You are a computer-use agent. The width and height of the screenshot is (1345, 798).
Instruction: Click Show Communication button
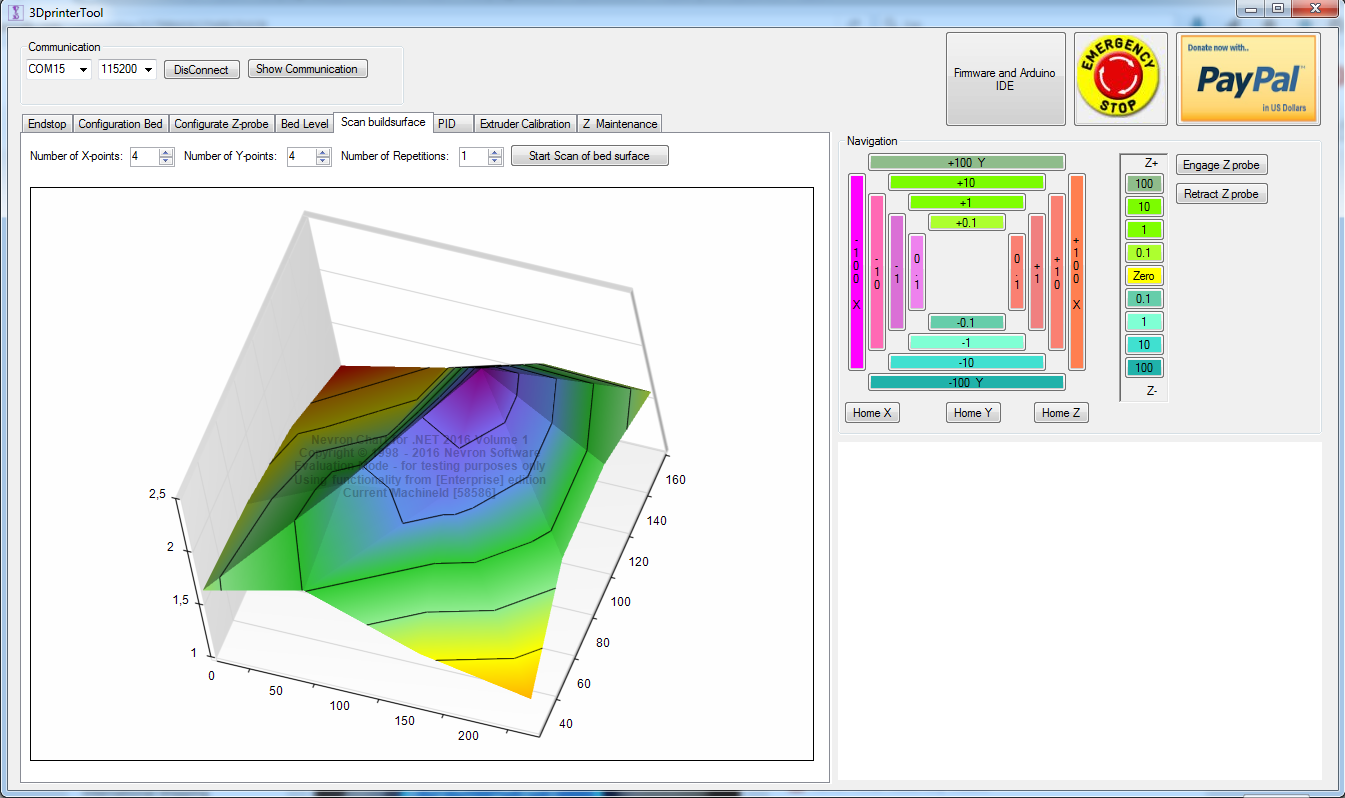[307, 69]
